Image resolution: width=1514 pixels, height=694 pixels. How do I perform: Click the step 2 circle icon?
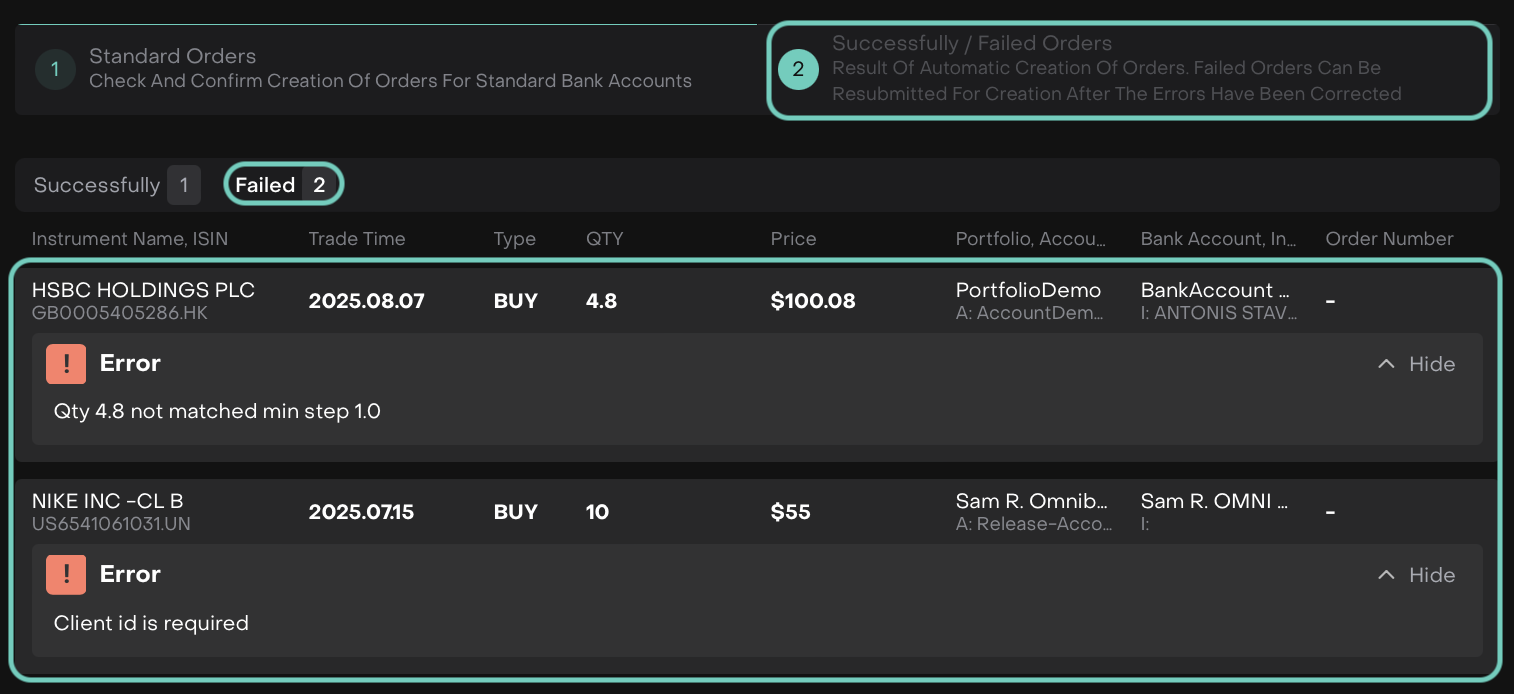pyautogui.click(x=798, y=69)
